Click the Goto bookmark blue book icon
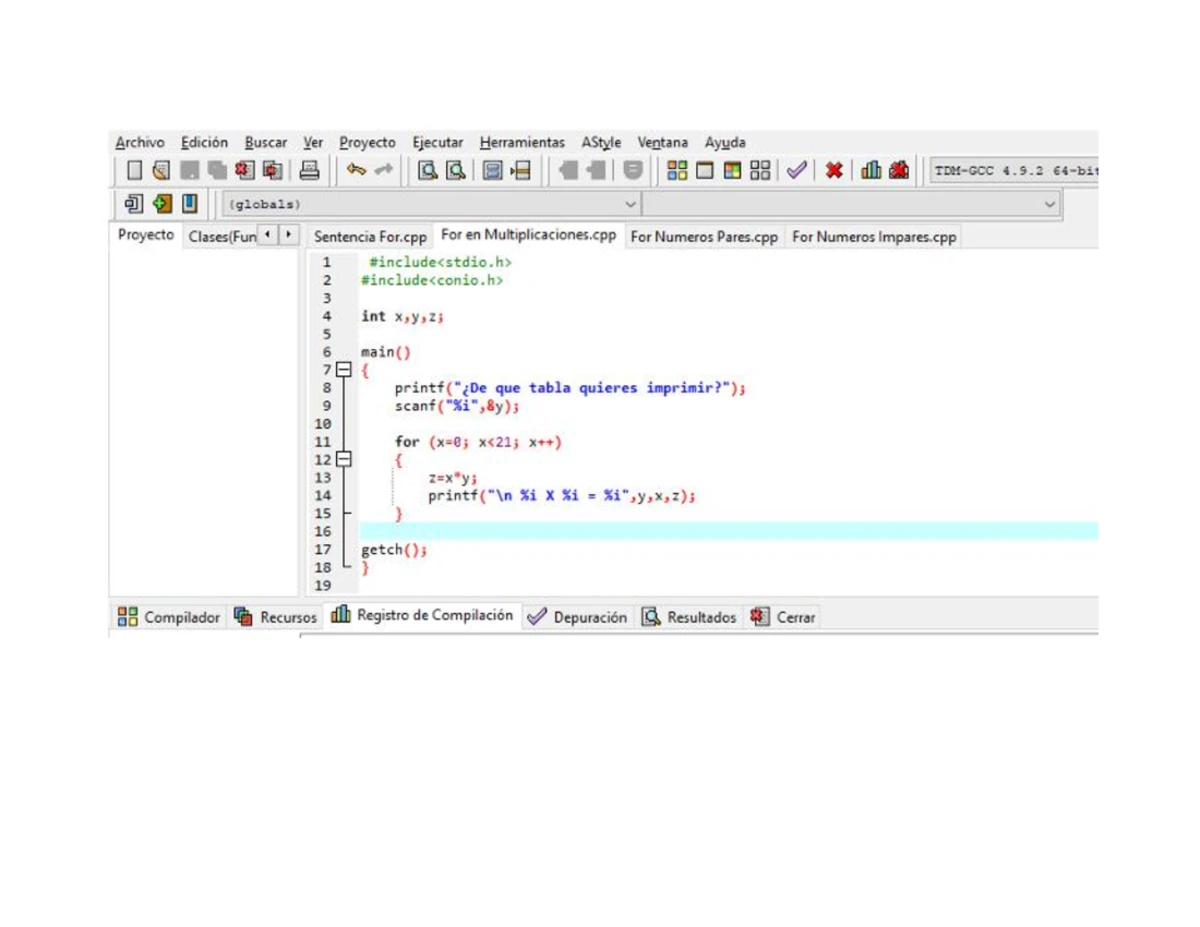1200x927 pixels. (x=189, y=204)
